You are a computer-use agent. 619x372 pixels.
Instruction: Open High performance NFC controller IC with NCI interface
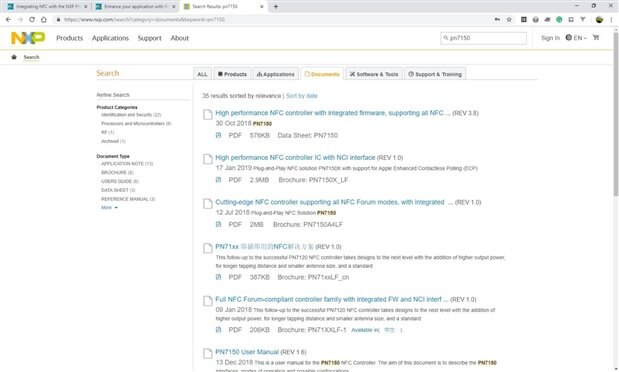pyautogui.click(x=295, y=158)
